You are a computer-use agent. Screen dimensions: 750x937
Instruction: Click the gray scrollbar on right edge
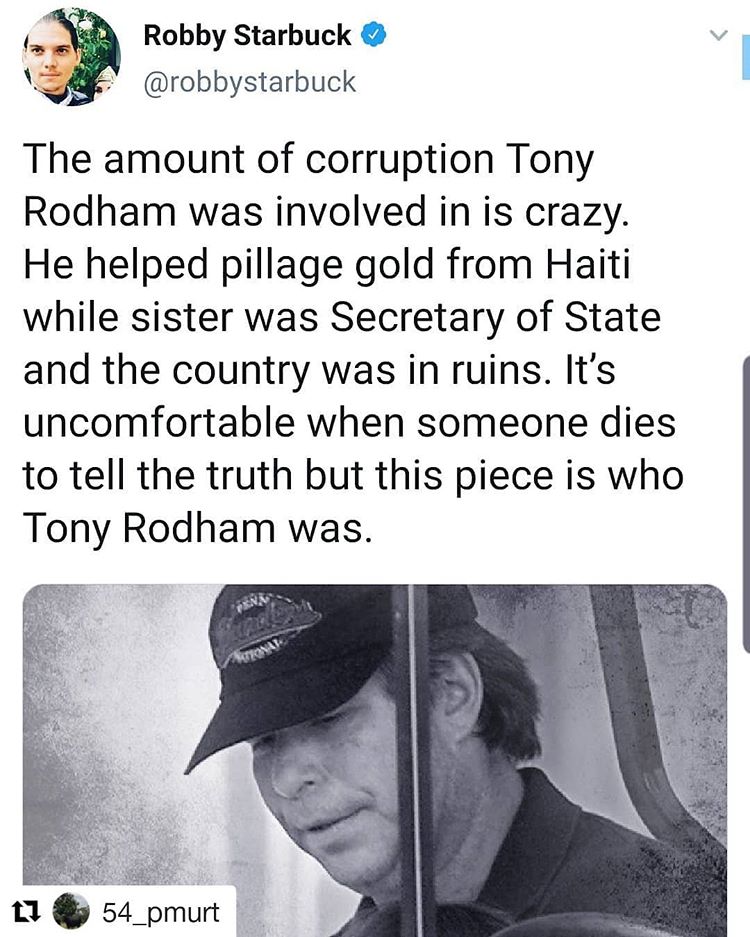[746, 504]
